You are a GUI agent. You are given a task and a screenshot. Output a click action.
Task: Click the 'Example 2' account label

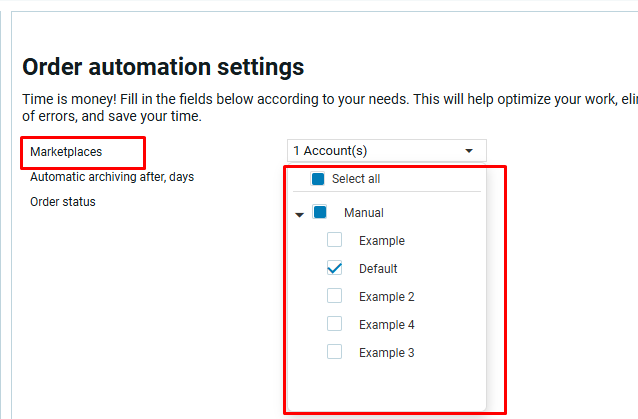point(386,297)
